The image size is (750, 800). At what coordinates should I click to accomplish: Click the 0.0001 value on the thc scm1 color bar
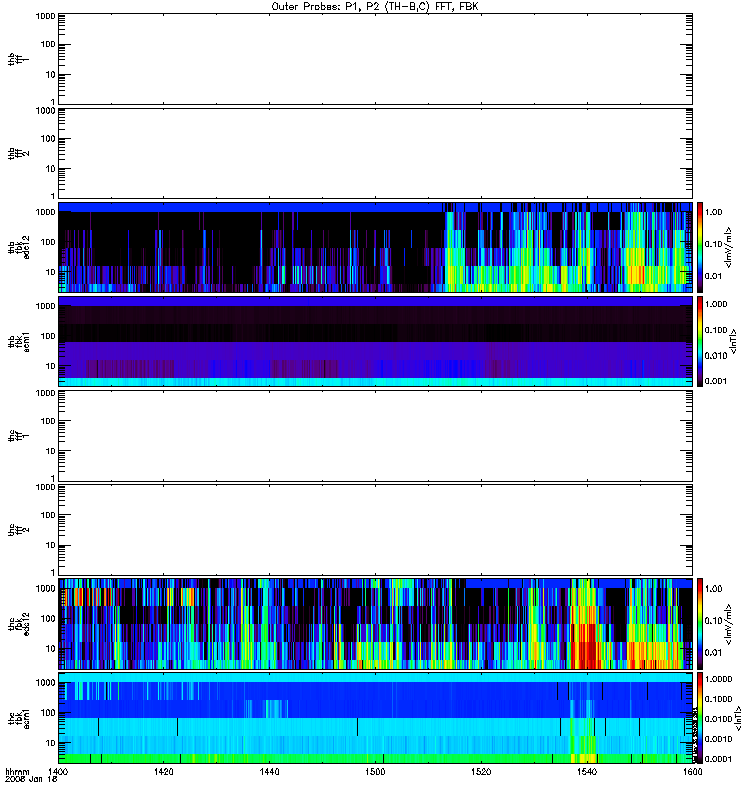pyautogui.click(x=718, y=759)
